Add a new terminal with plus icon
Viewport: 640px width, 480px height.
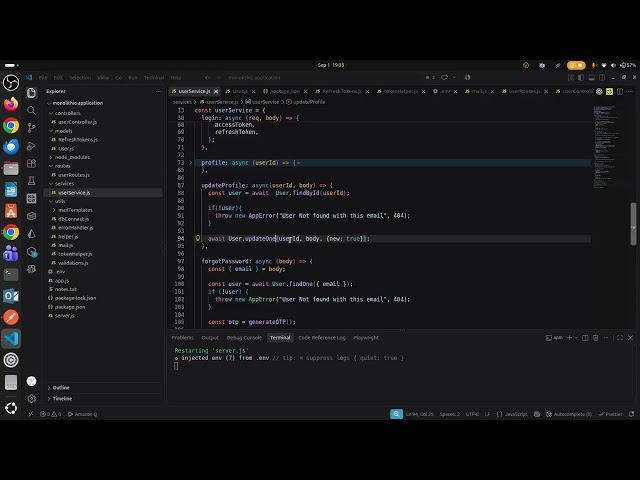tap(569, 338)
